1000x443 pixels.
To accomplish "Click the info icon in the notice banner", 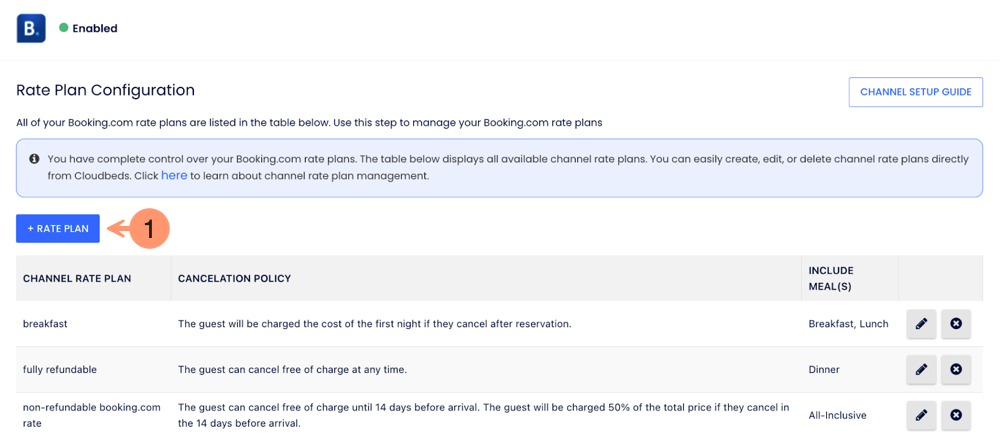I will coord(34,158).
